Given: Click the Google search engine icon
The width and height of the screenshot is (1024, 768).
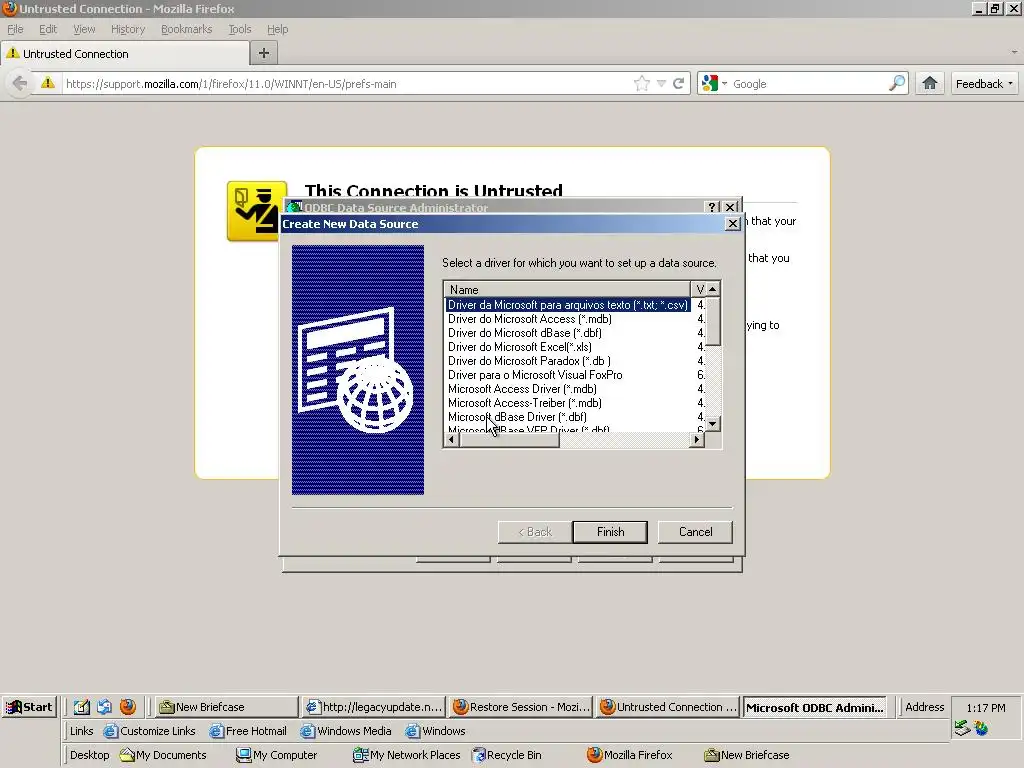Looking at the screenshot, I should pyautogui.click(x=709, y=84).
